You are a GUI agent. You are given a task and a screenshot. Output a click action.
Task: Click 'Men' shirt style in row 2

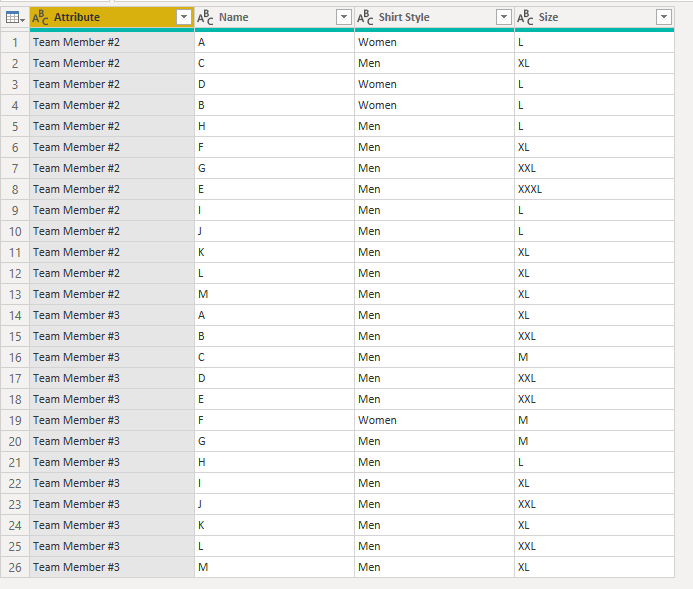click(x=434, y=63)
